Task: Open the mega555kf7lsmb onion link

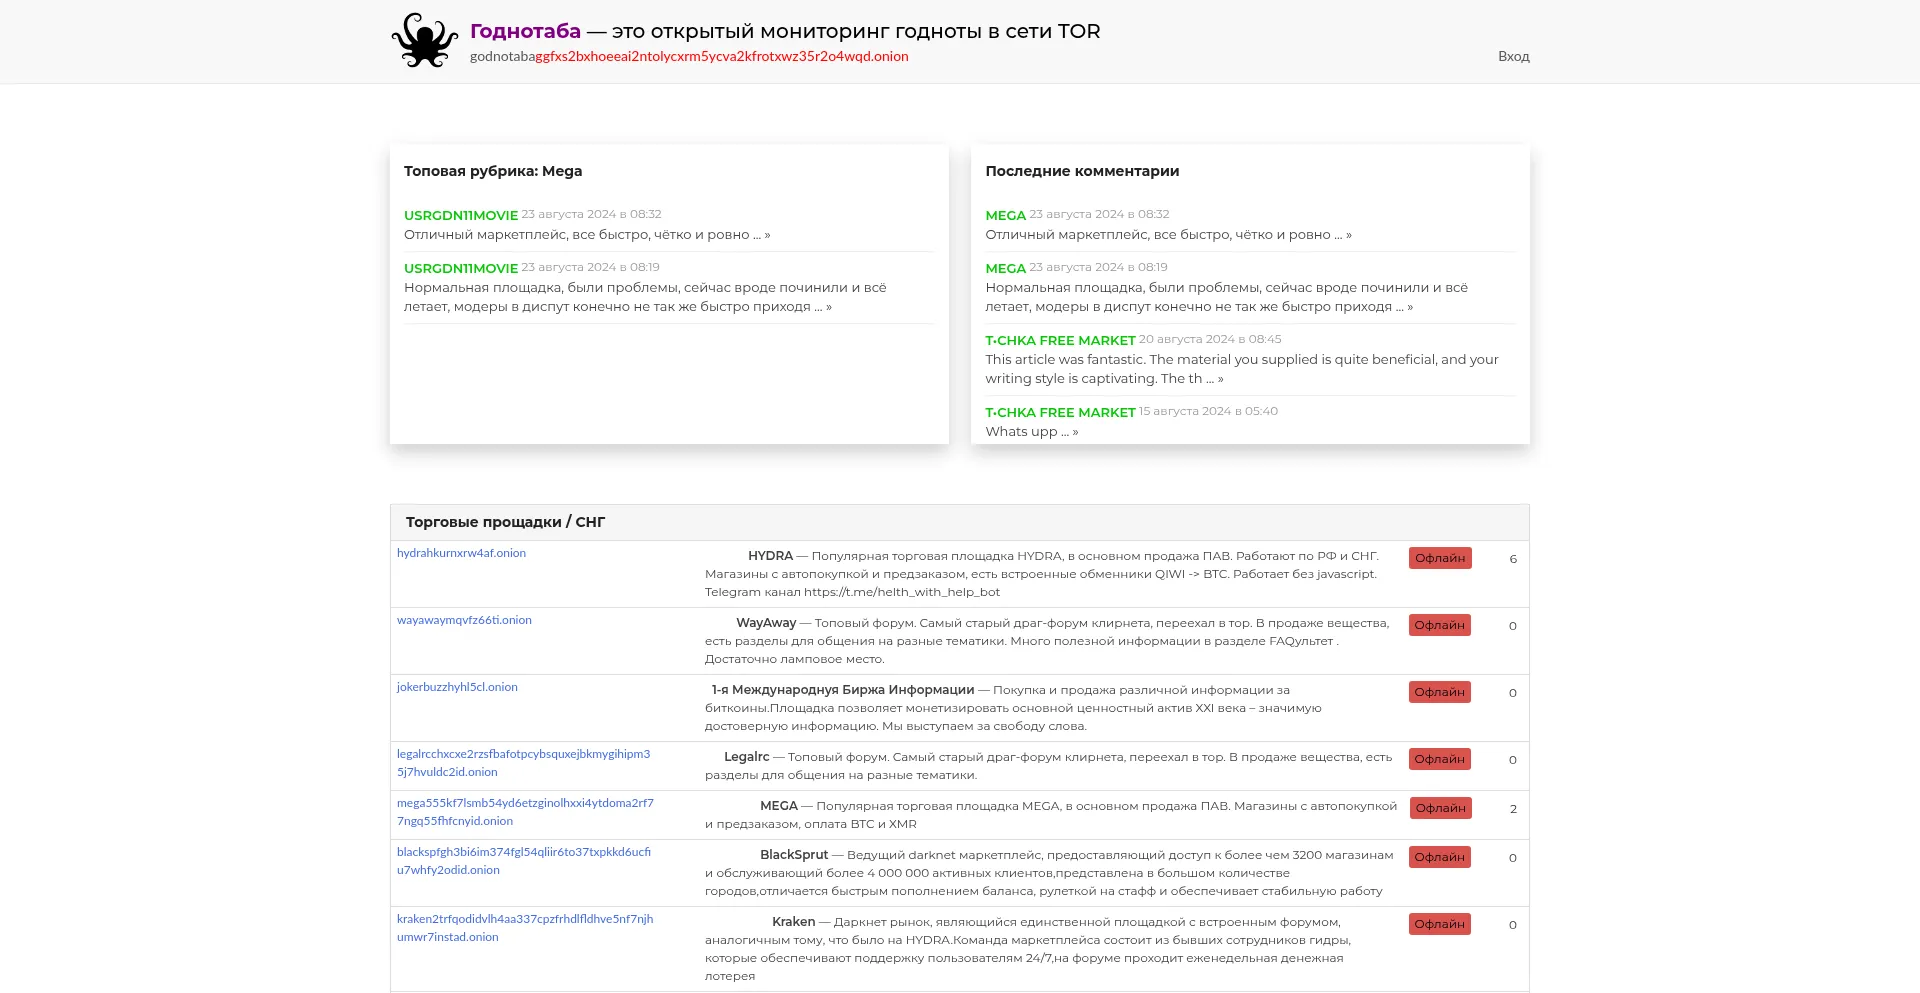Action: pos(525,812)
